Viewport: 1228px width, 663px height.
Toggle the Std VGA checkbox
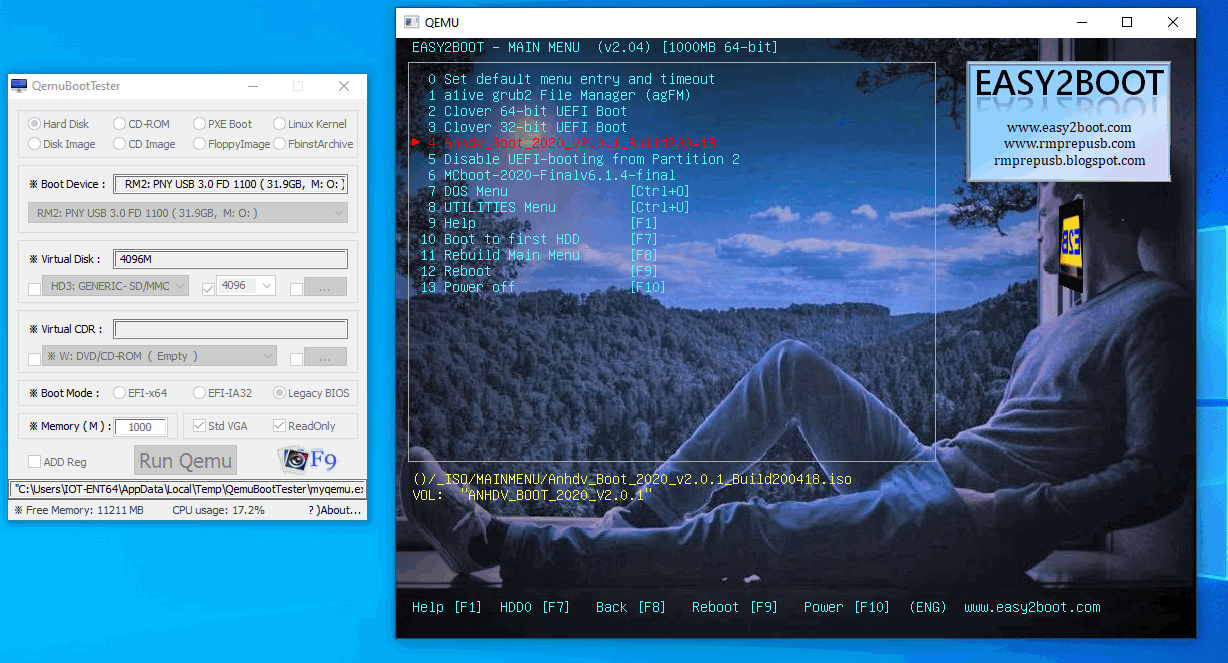click(200, 426)
